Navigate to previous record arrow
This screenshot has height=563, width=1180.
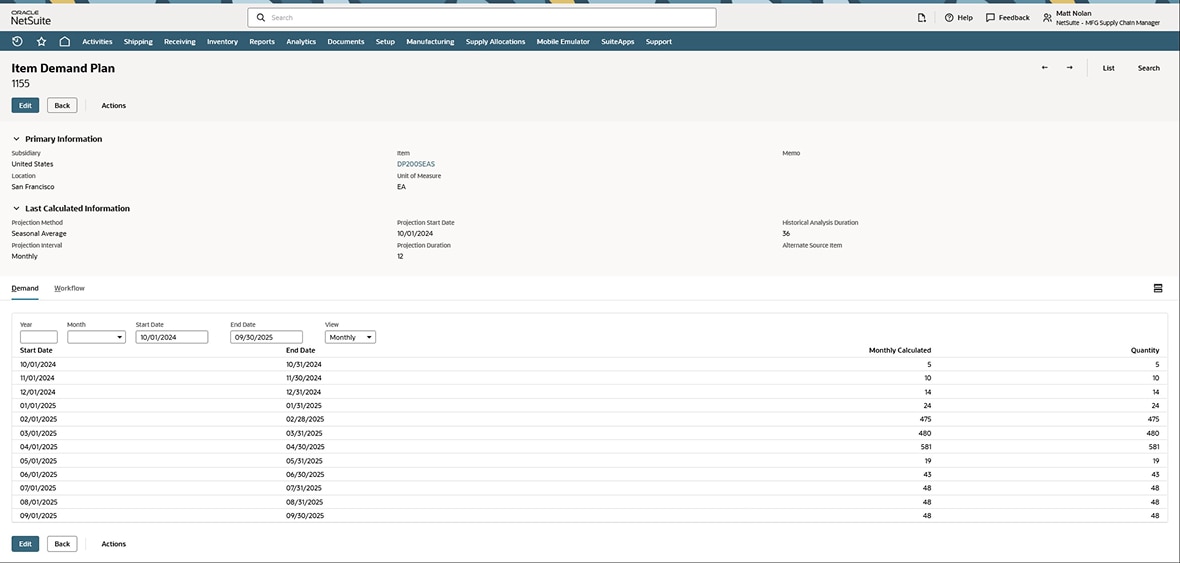1045,68
